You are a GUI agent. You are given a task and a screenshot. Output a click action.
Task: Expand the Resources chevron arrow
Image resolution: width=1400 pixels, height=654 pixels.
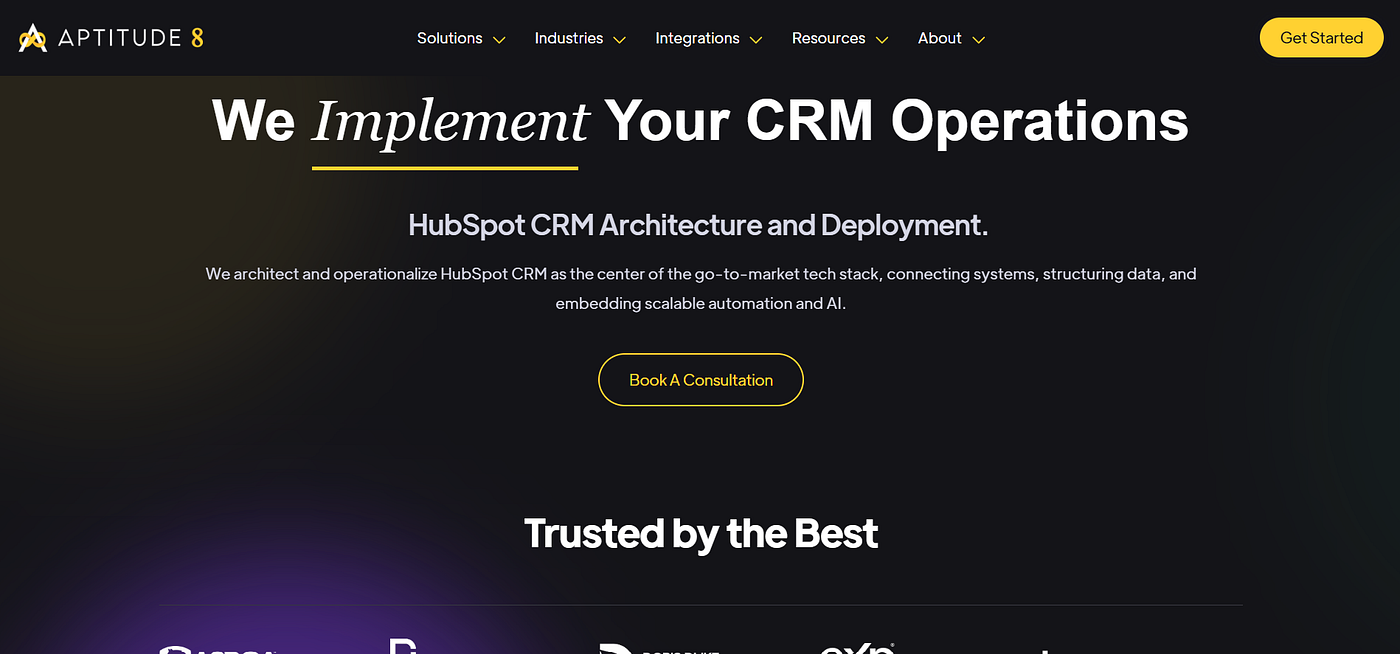[x=882, y=40]
